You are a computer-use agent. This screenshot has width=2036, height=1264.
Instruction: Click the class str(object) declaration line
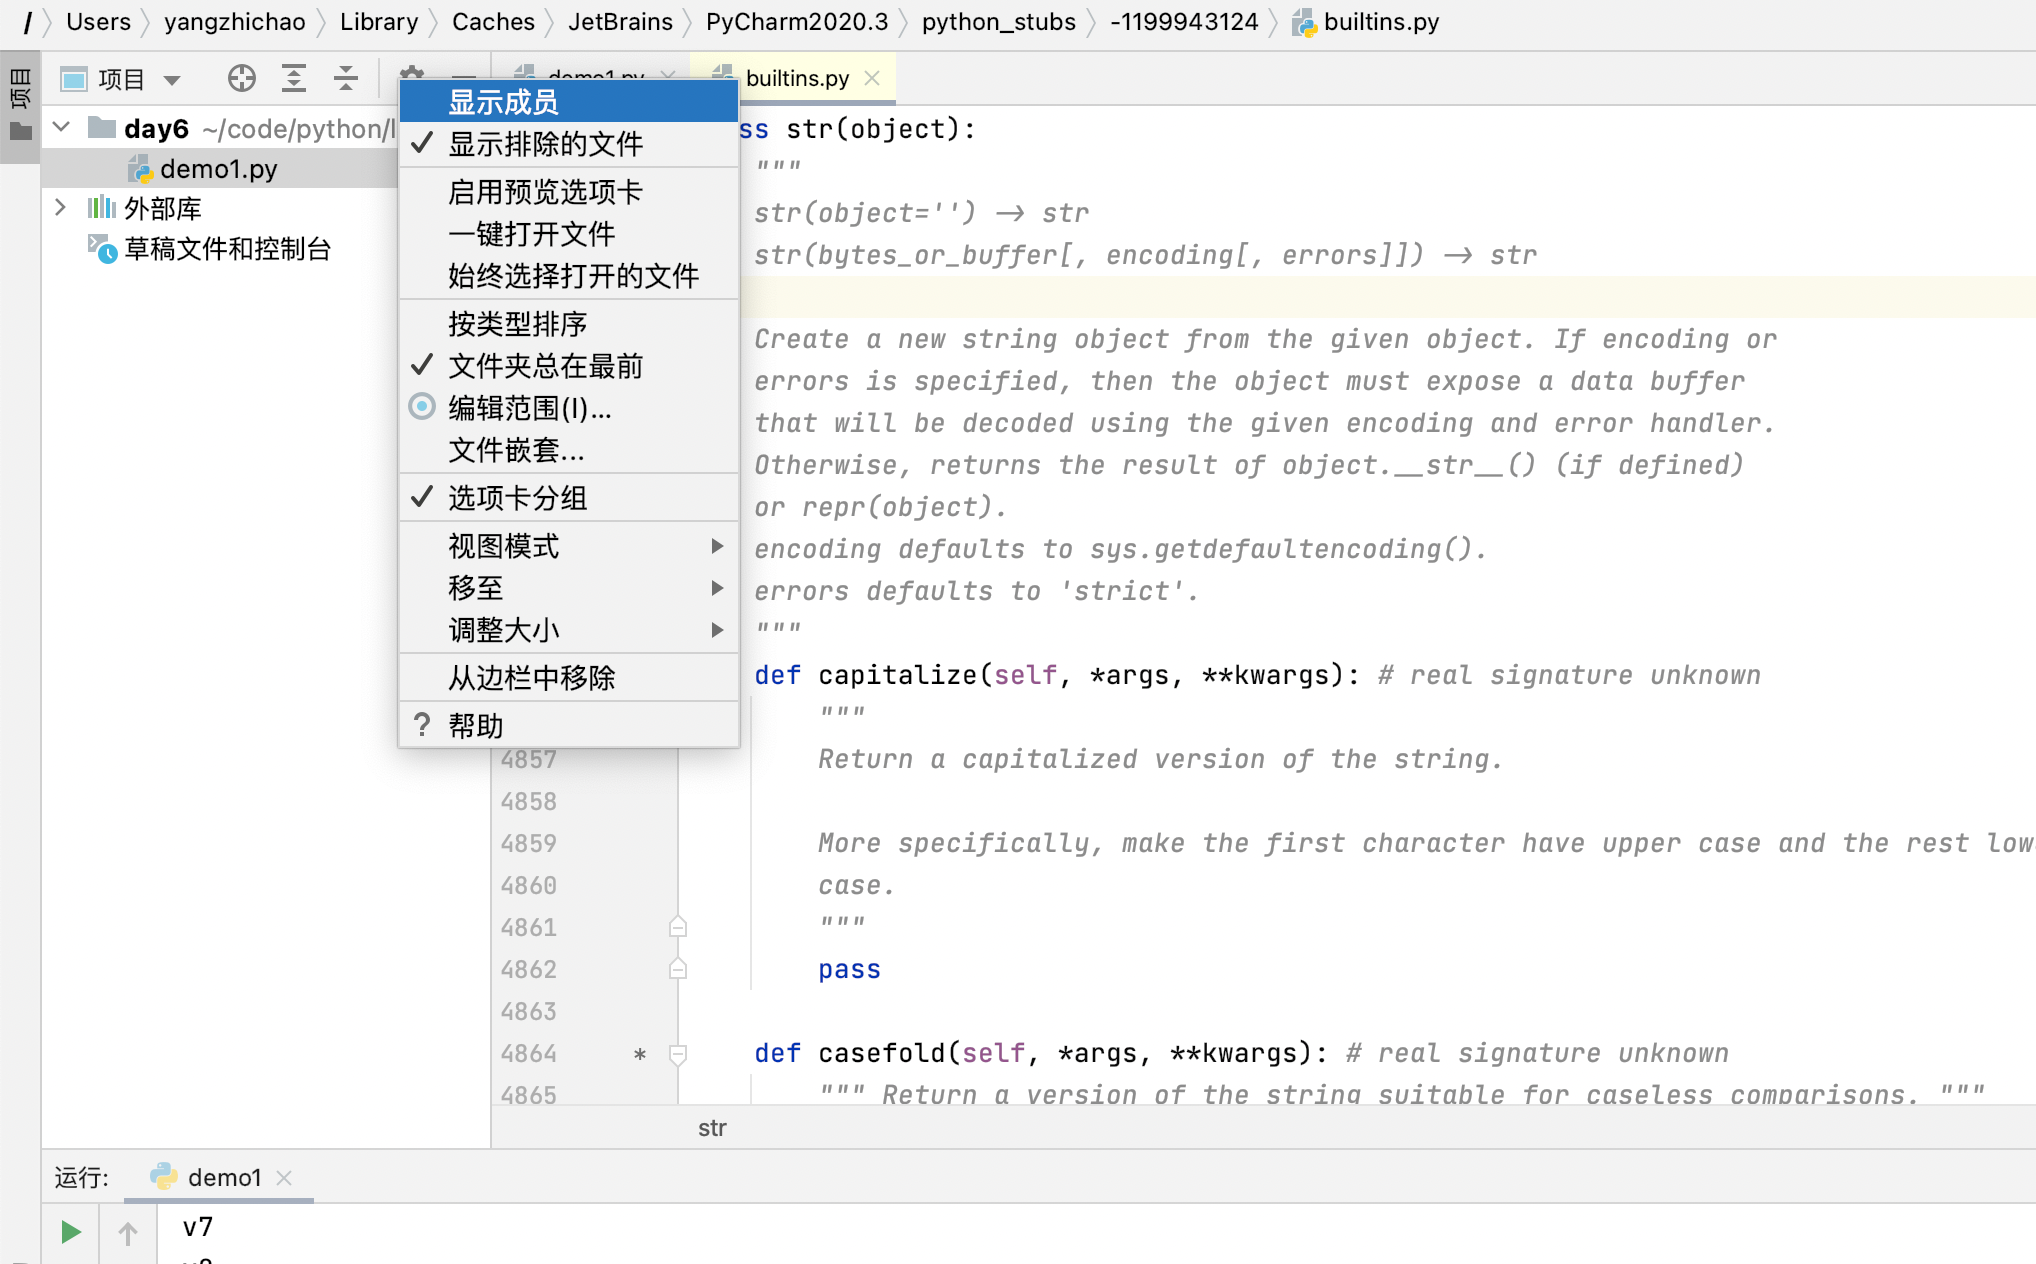(x=857, y=129)
